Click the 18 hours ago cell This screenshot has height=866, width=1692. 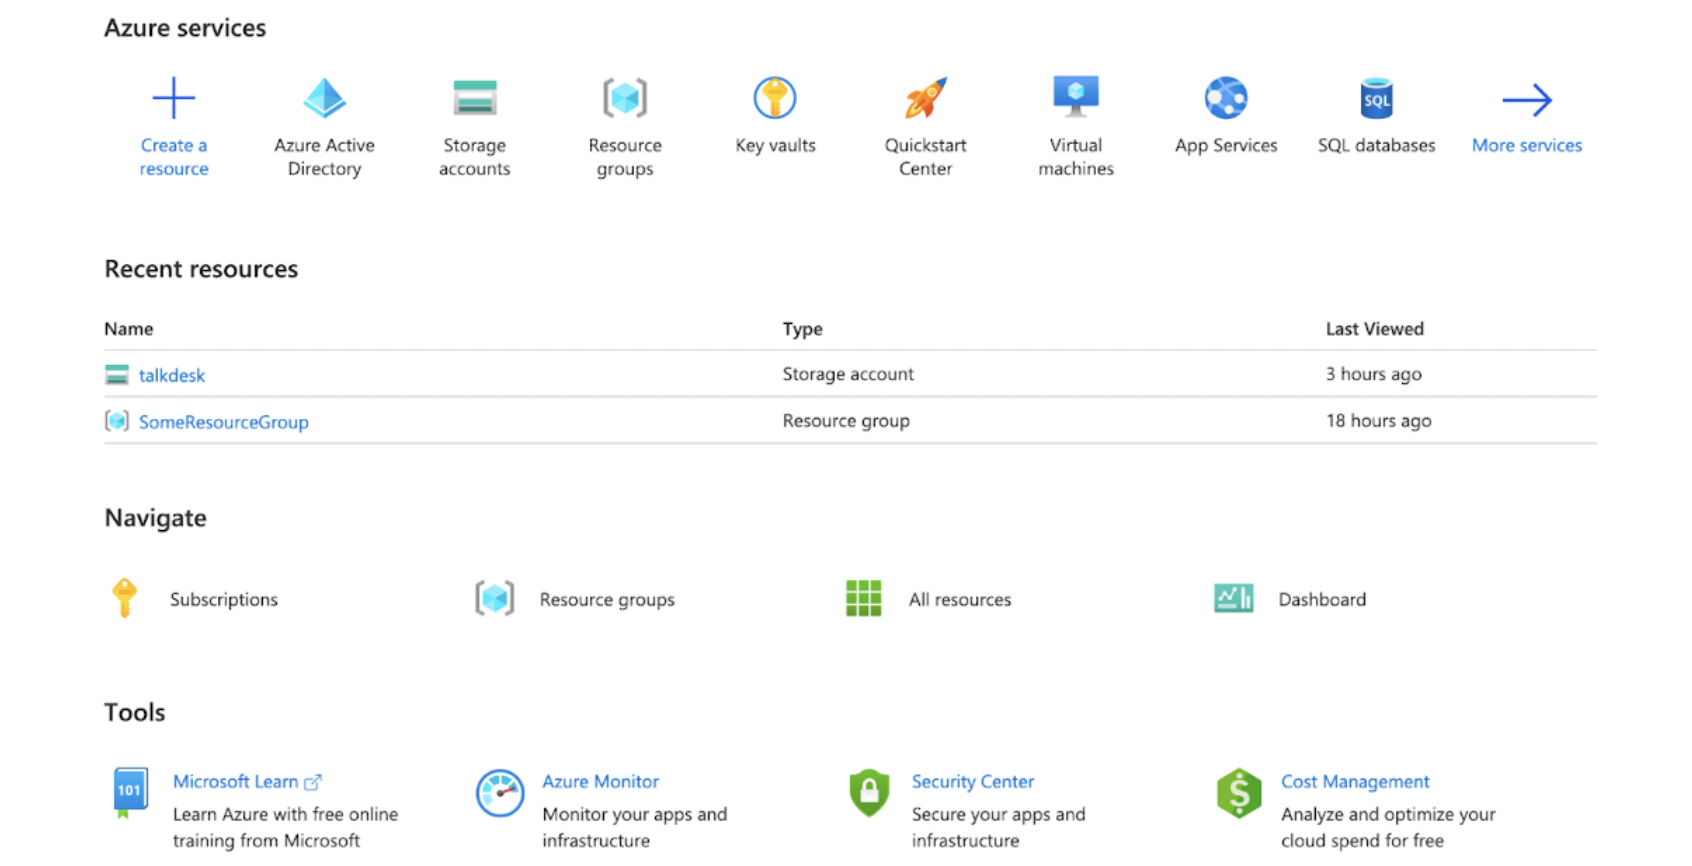pyautogui.click(x=1379, y=421)
